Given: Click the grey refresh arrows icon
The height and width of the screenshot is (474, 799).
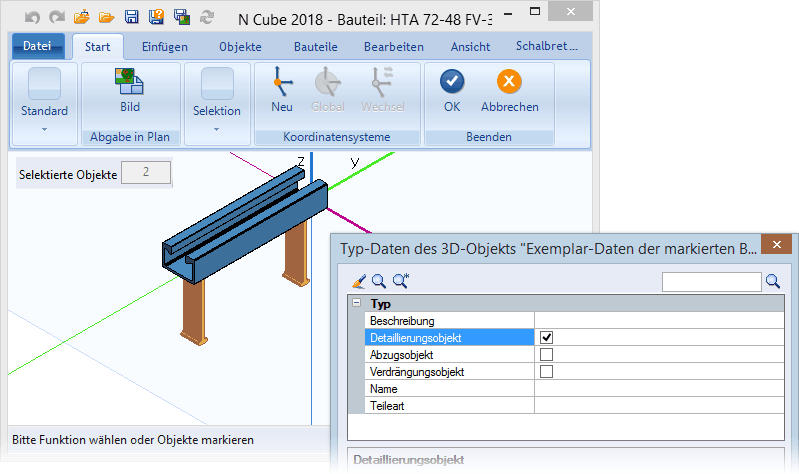Looking at the screenshot, I should (x=207, y=17).
